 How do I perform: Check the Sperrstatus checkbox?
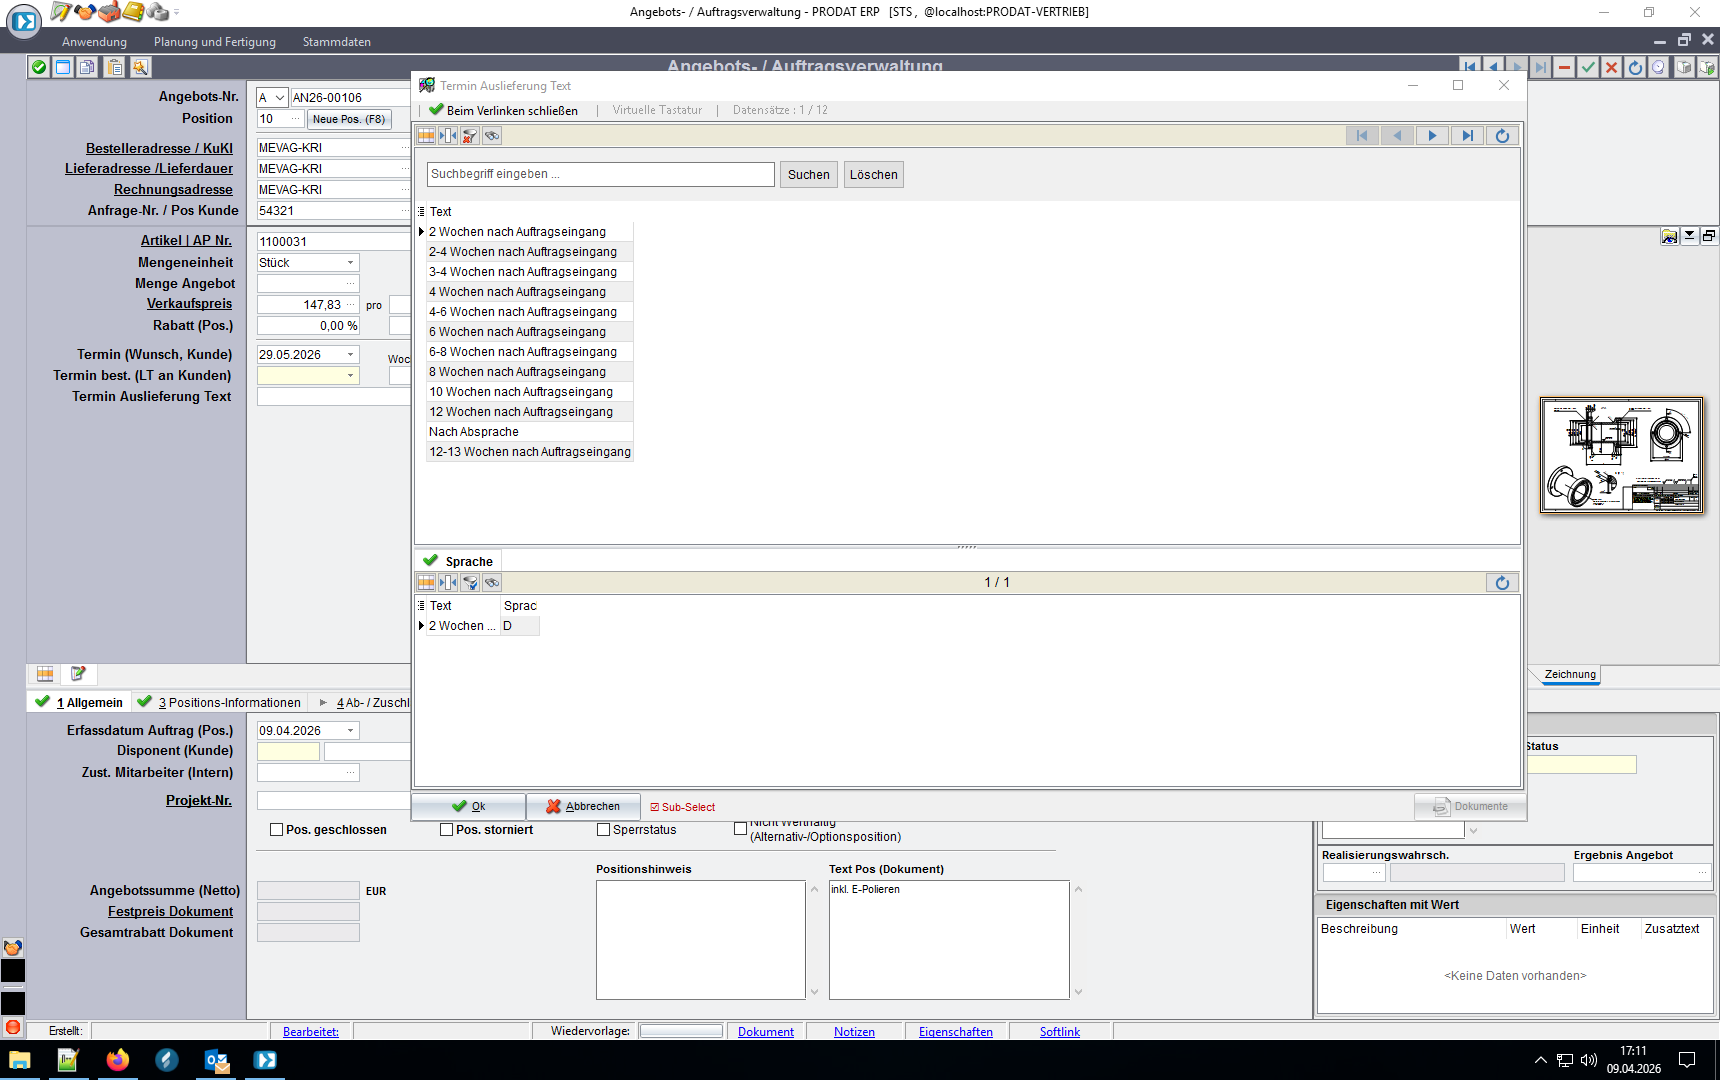click(x=603, y=830)
